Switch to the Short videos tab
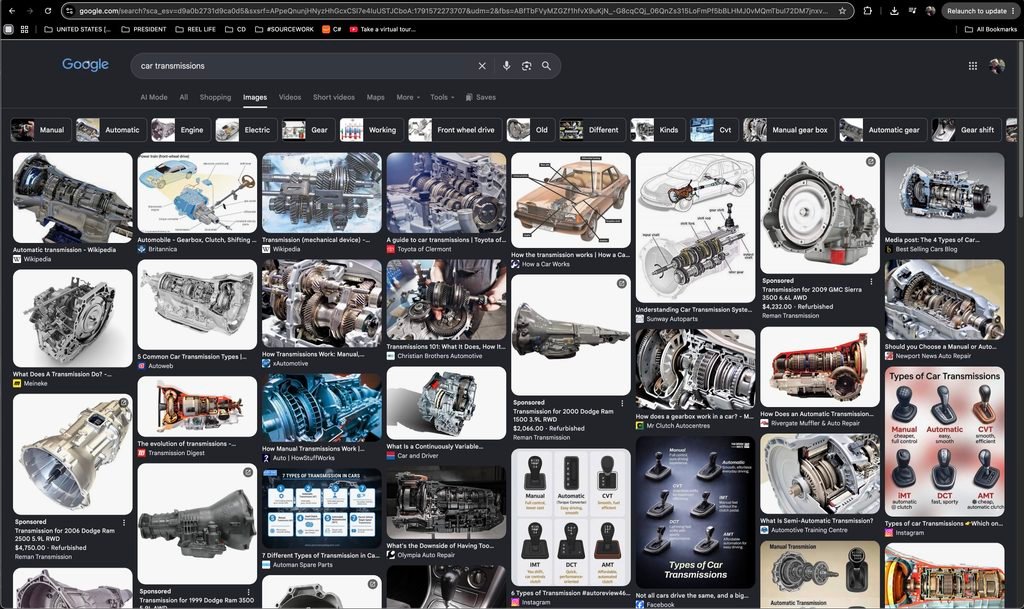The height and width of the screenshot is (609, 1024). click(x=334, y=97)
